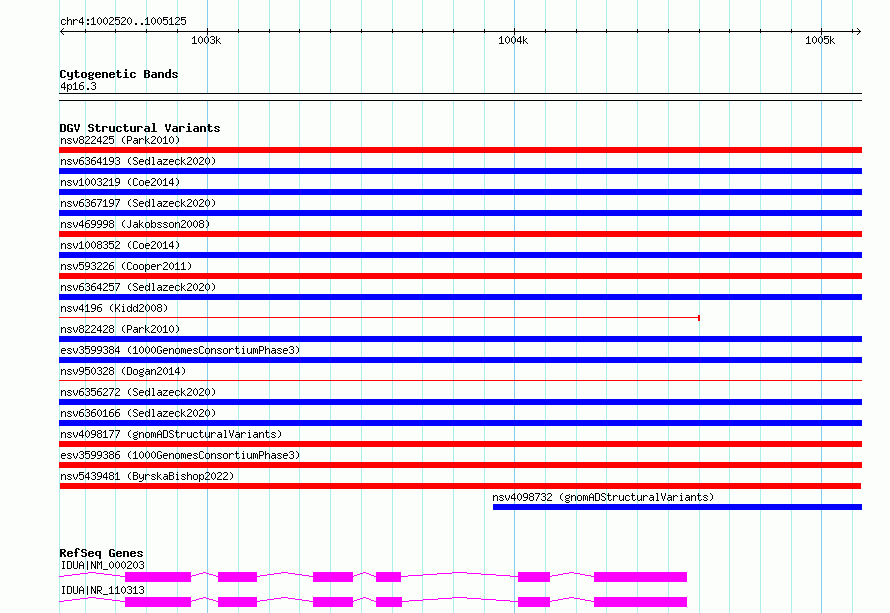Viewport: 890px width, 613px height.
Task: Open the nsv950328 (Dogan2014) label
Action: (x=123, y=371)
